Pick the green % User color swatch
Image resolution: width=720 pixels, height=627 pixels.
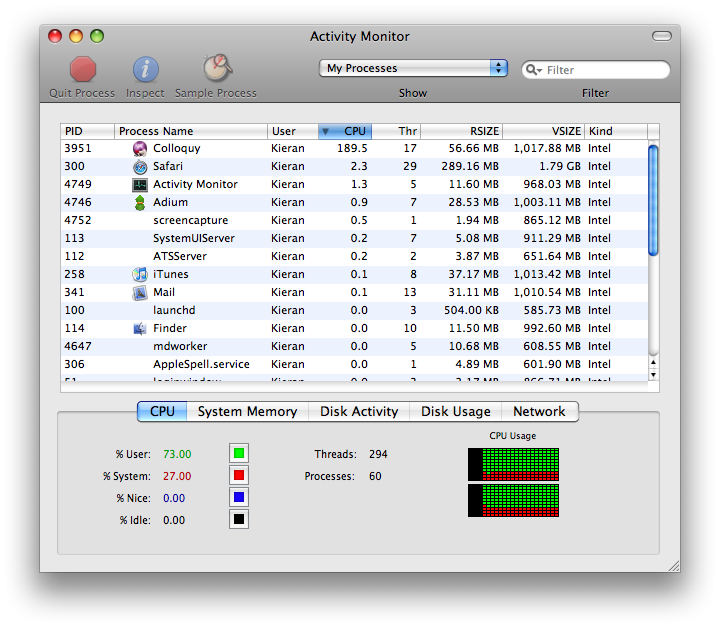pyautogui.click(x=239, y=453)
